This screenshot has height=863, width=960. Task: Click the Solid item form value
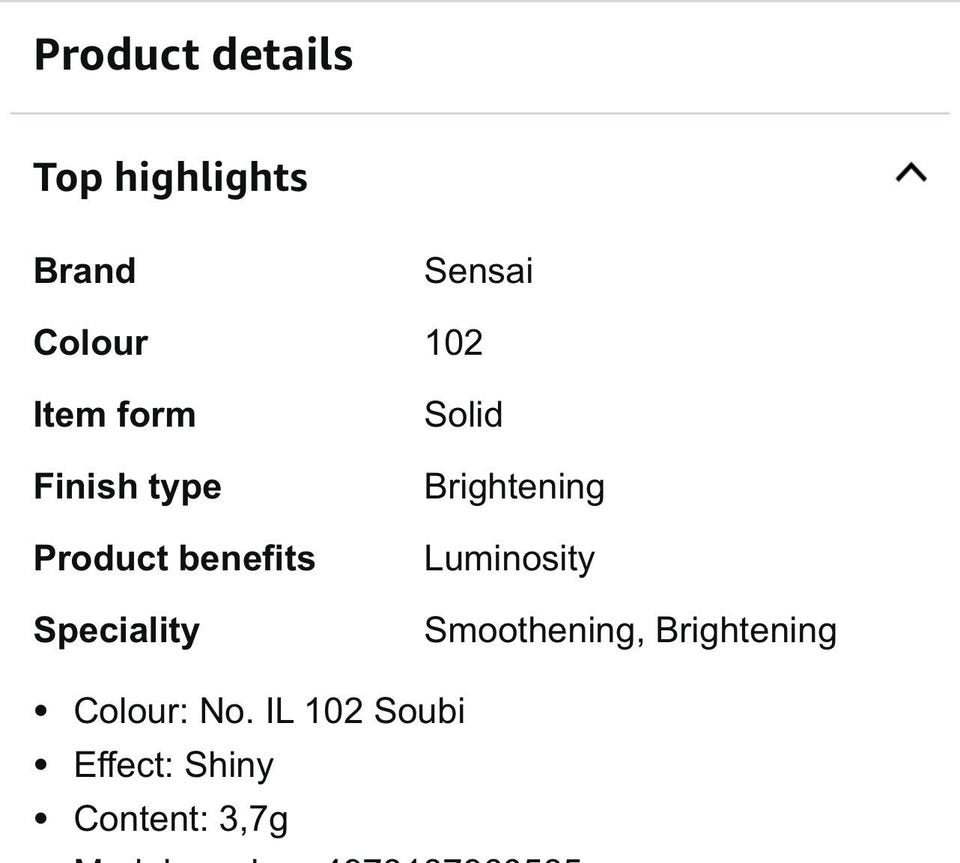click(x=463, y=415)
